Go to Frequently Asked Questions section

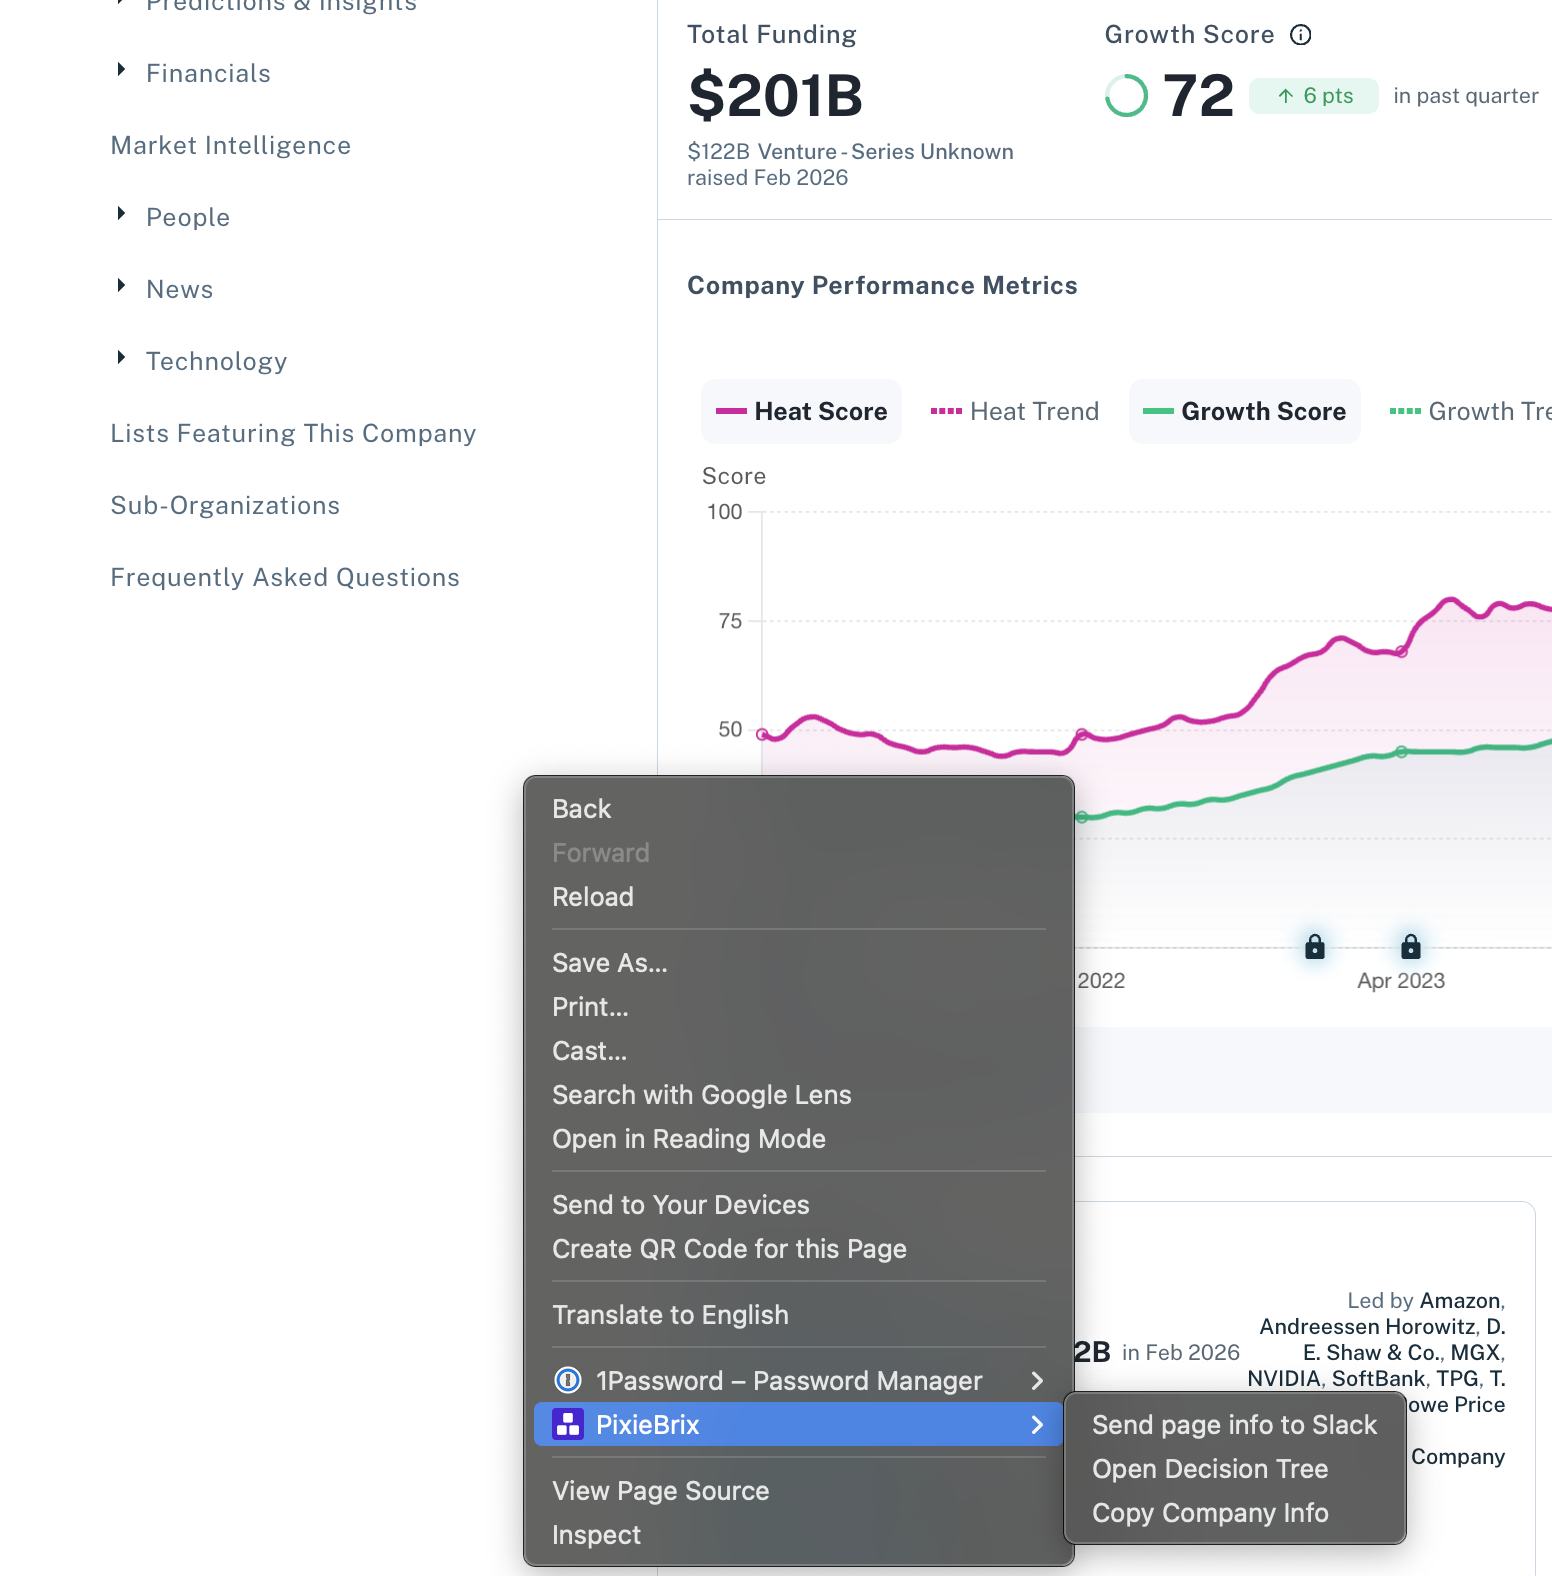pos(285,577)
